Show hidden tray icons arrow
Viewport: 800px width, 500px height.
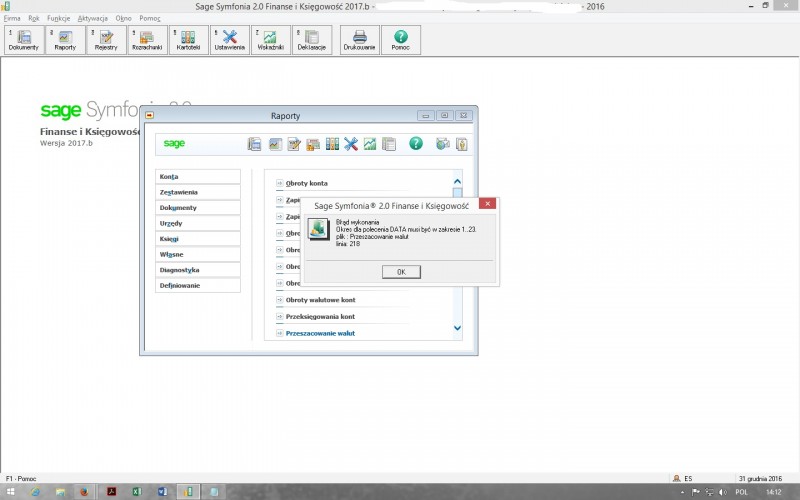683,492
